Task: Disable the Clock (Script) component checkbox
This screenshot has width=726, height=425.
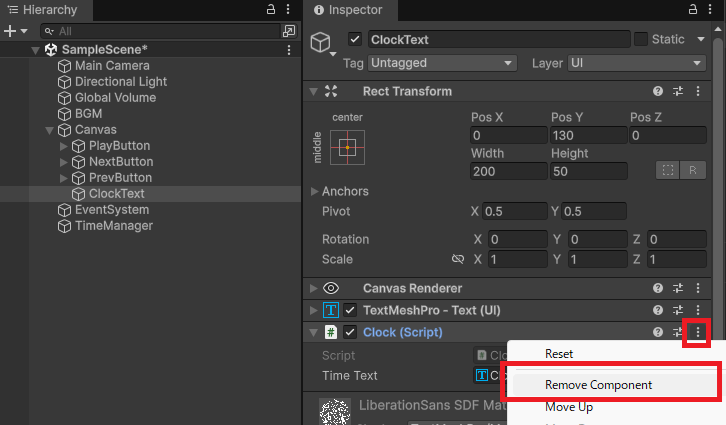Action: pyautogui.click(x=350, y=332)
